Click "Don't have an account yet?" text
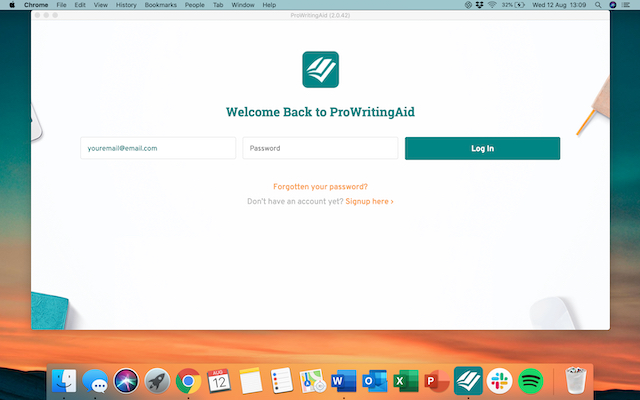Screen dimensions: 640x400 [x=295, y=202]
